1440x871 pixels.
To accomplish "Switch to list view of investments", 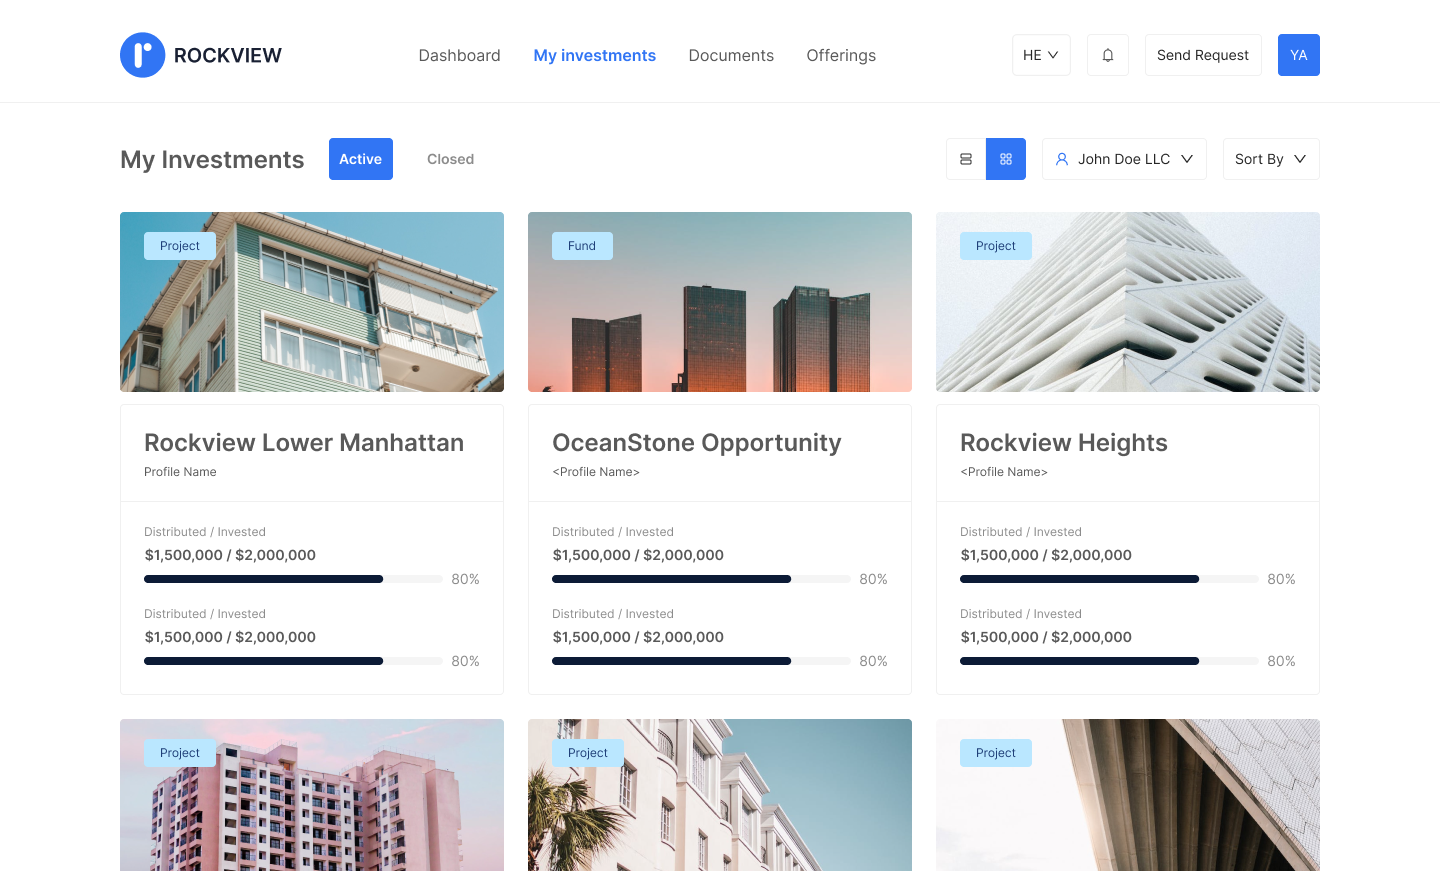I will point(965,158).
